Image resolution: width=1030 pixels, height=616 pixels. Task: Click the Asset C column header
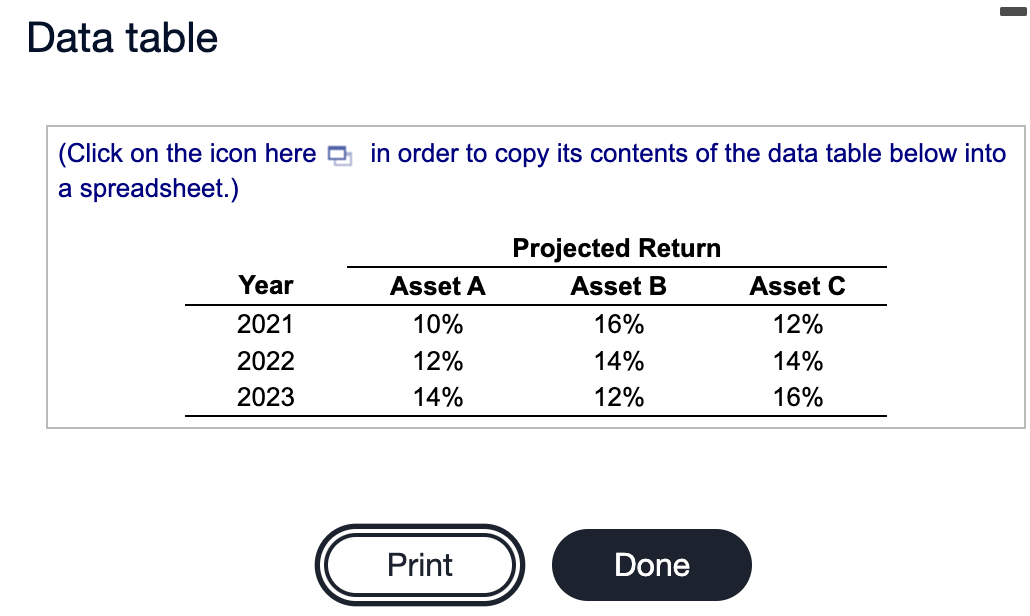point(797,286)
